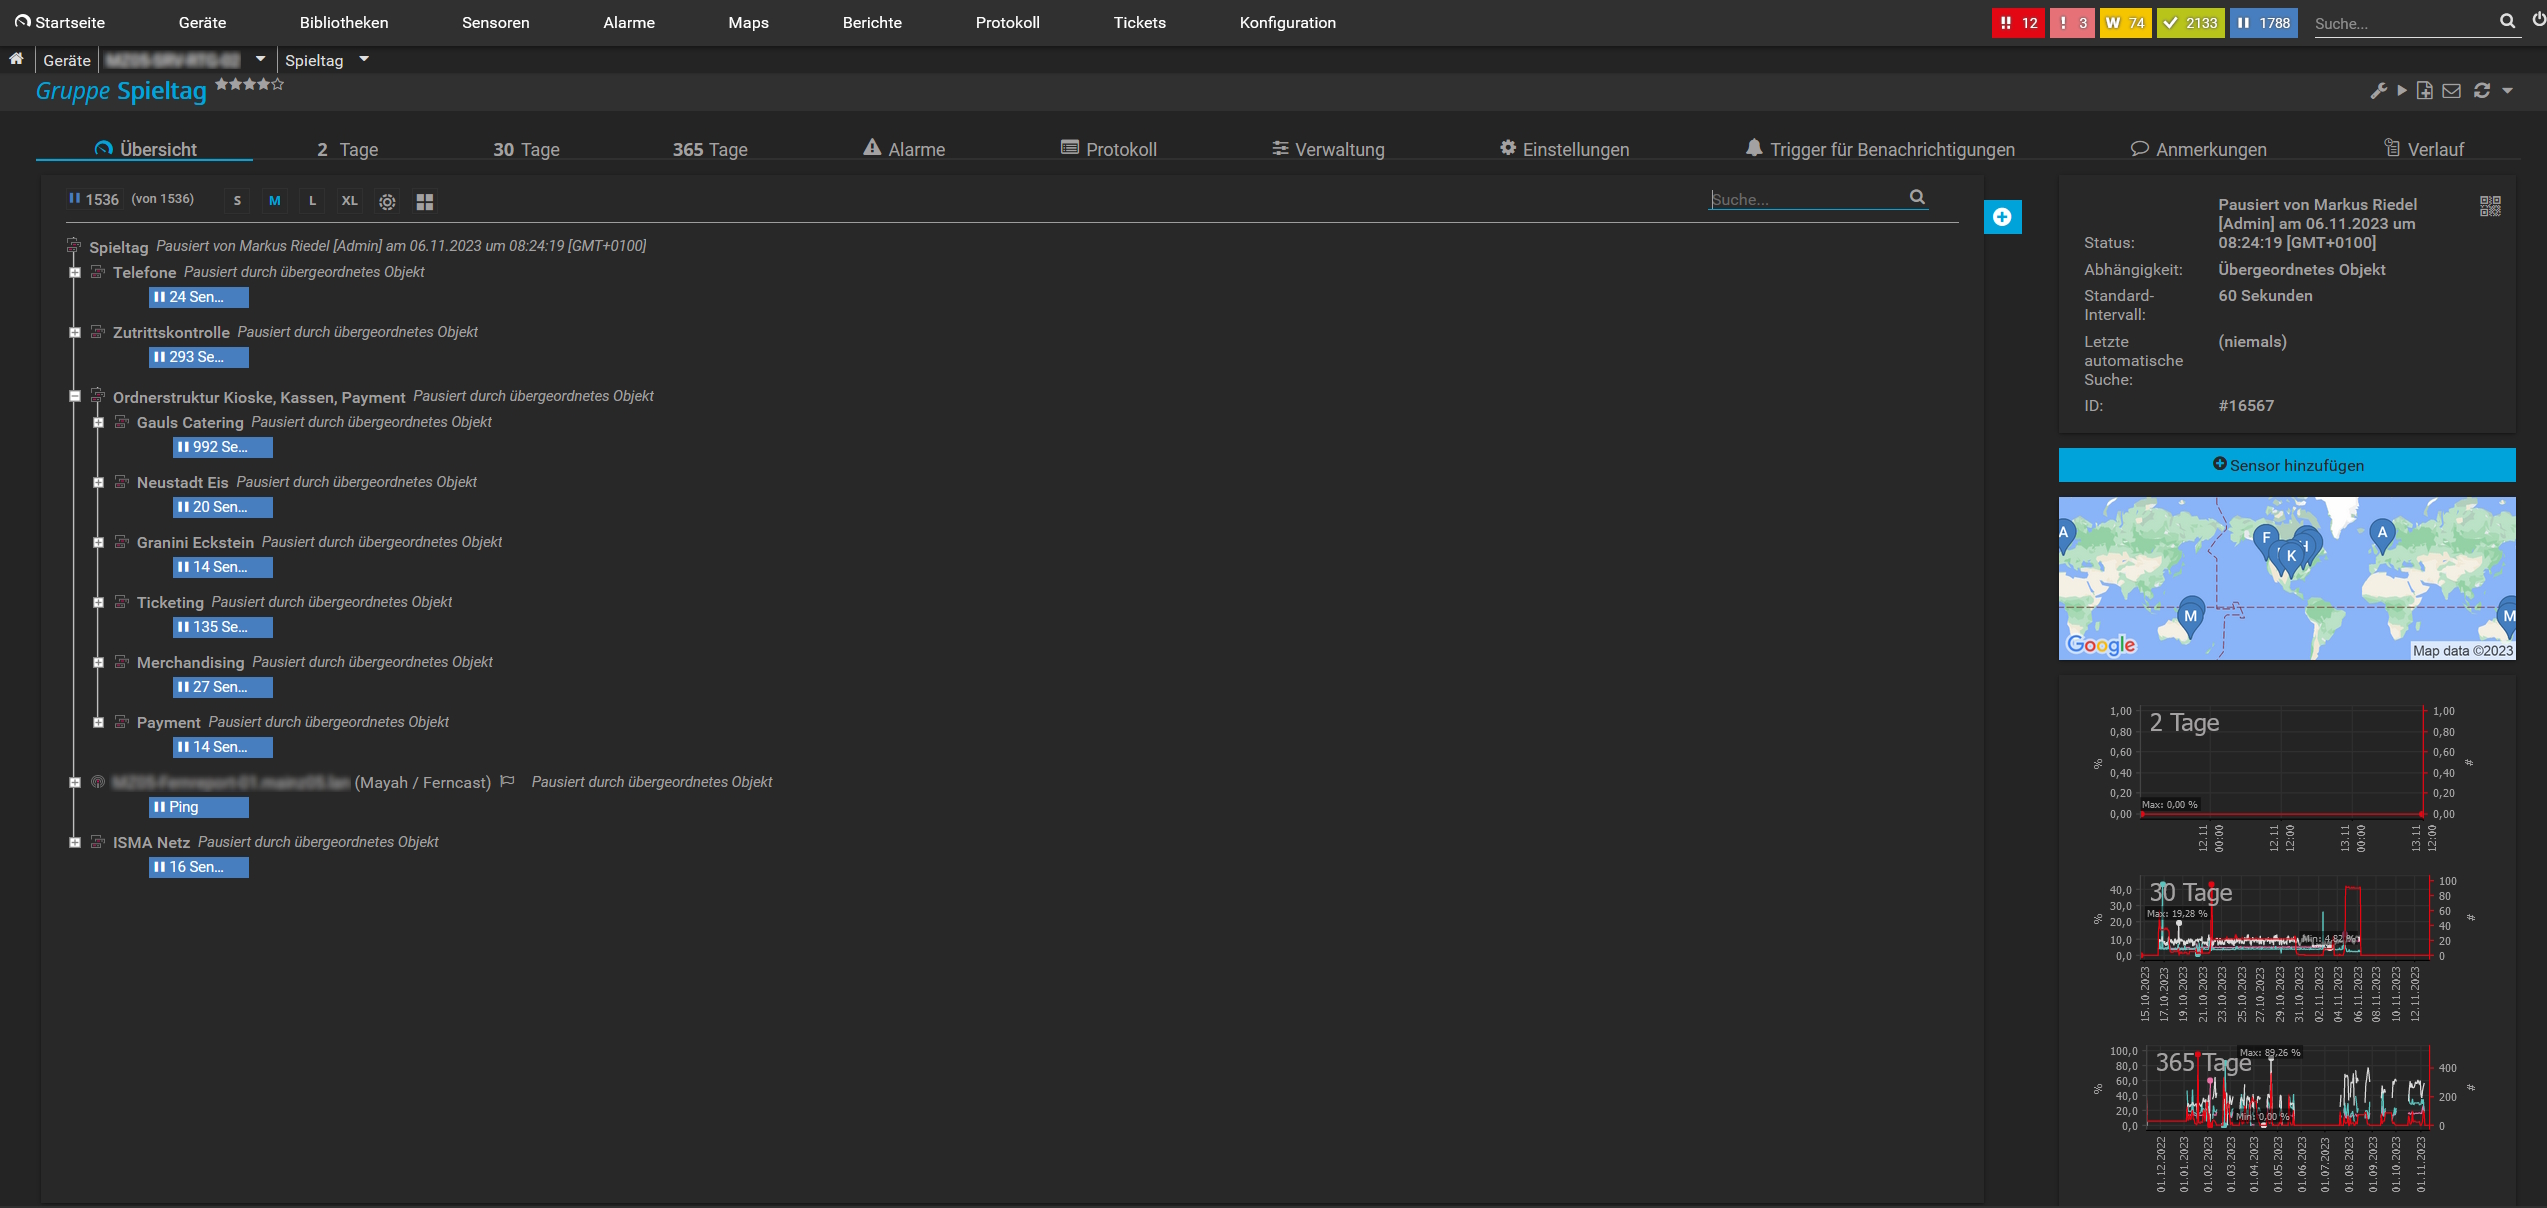2547x1208 pixels.
Task: Switch to the sunburst view icon
Action: point(387,202)
